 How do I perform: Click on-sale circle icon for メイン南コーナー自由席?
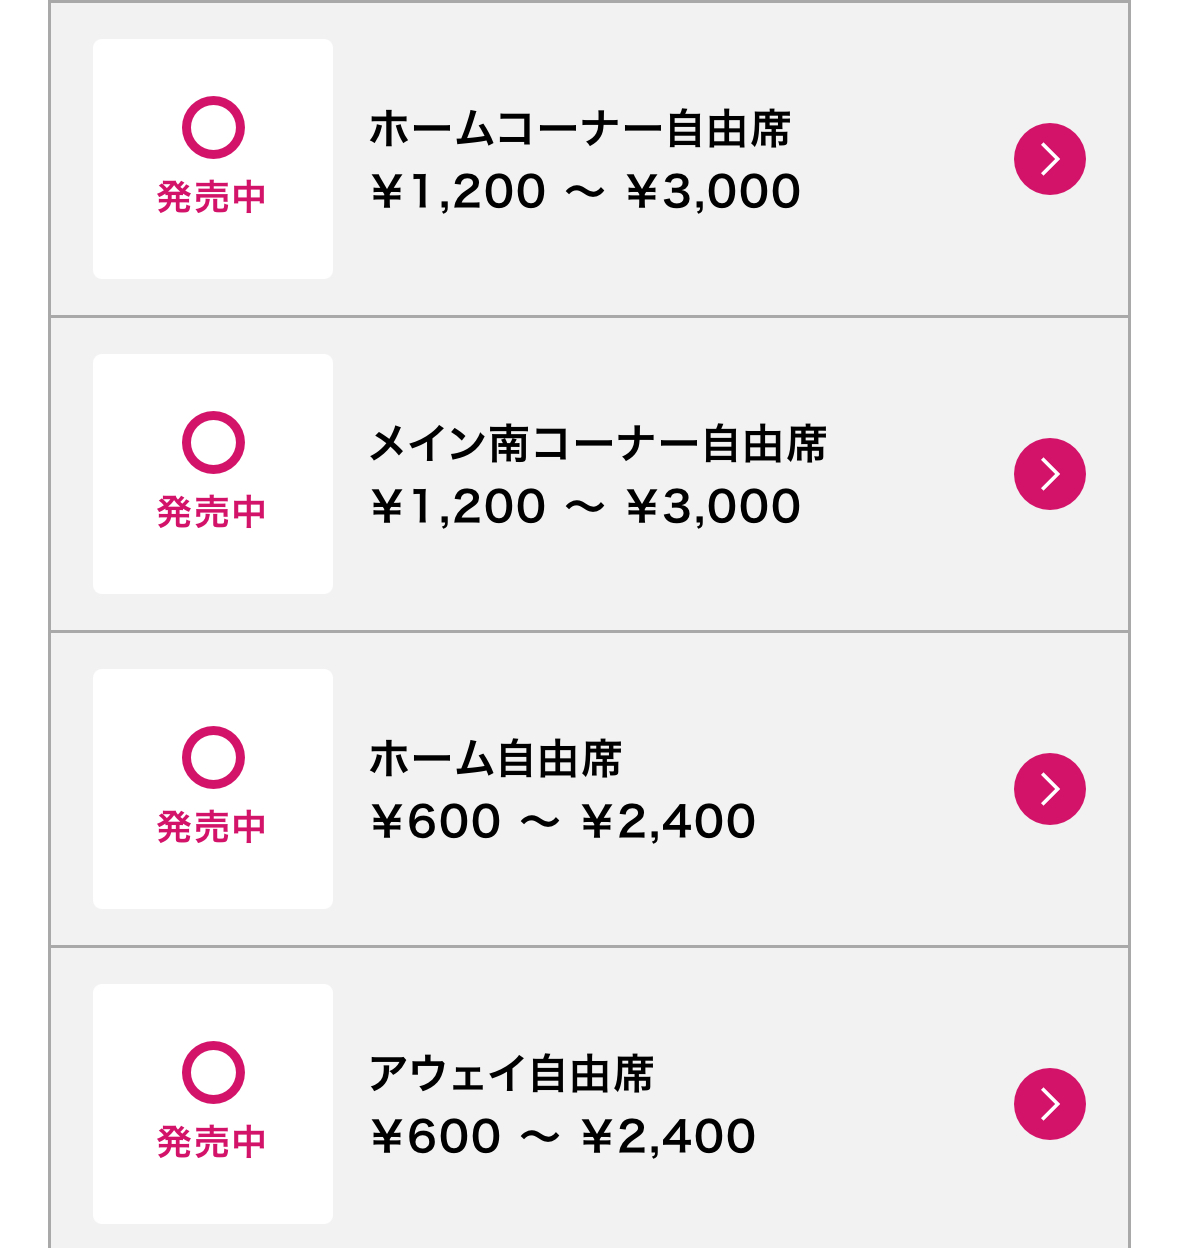pyautogui.click(x=213, y=443)
